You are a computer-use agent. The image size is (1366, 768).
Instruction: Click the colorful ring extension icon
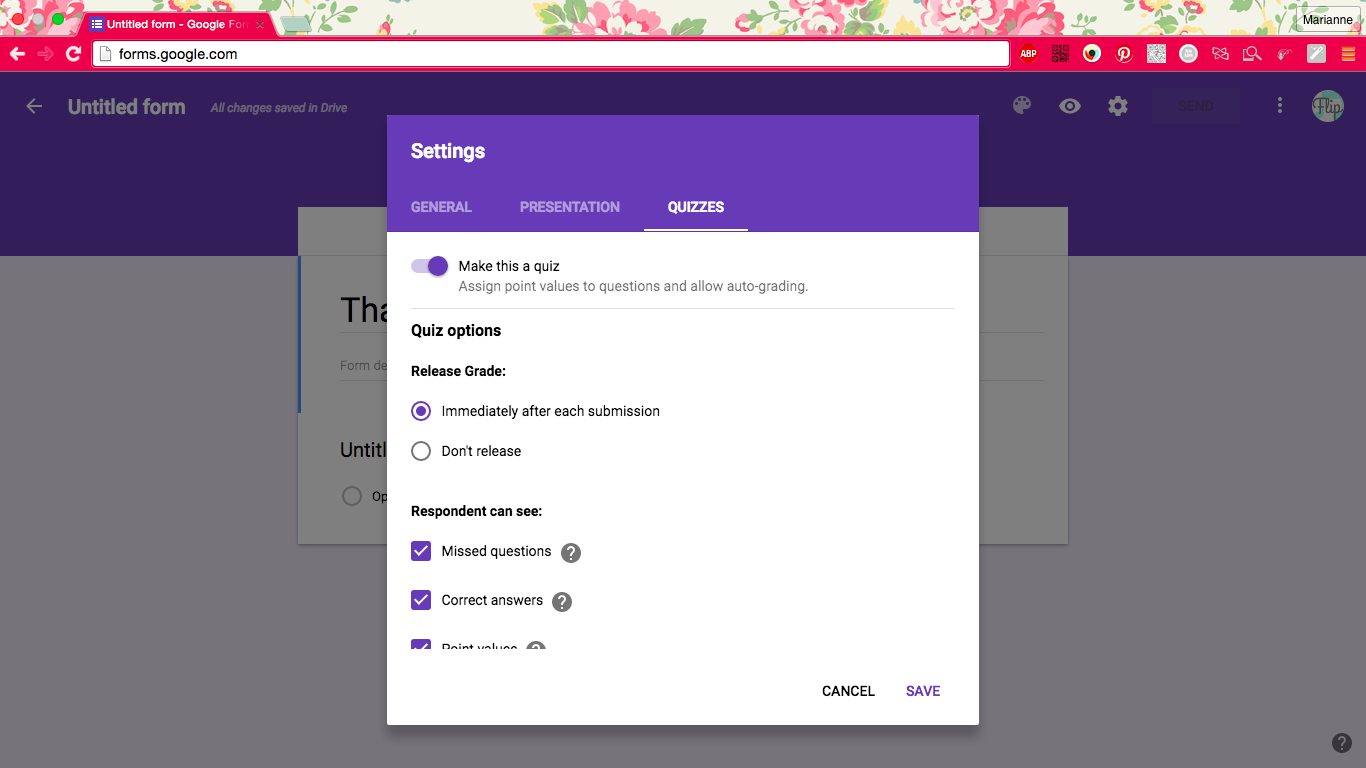click(x=1092, y=54)
